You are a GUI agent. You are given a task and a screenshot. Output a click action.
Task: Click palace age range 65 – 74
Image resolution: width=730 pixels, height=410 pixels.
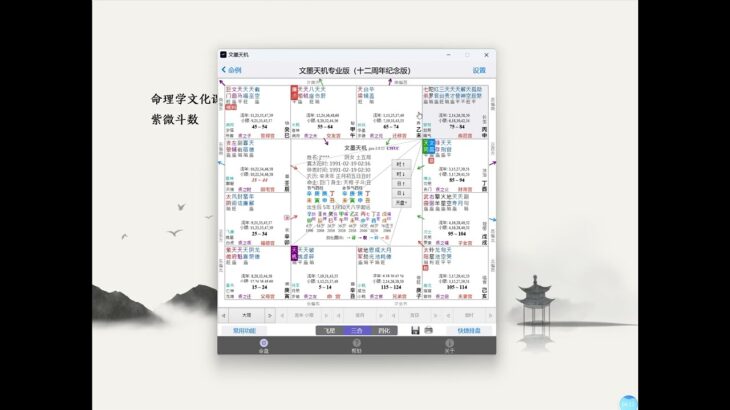[x=391, y=127]
